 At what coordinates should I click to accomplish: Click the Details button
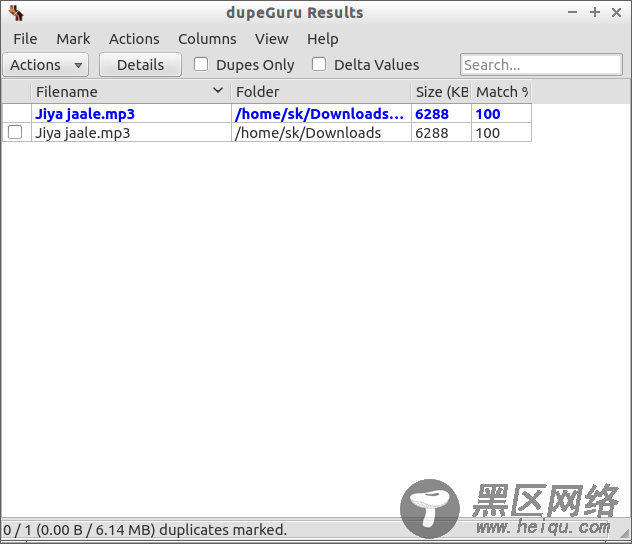click(140, 65)
